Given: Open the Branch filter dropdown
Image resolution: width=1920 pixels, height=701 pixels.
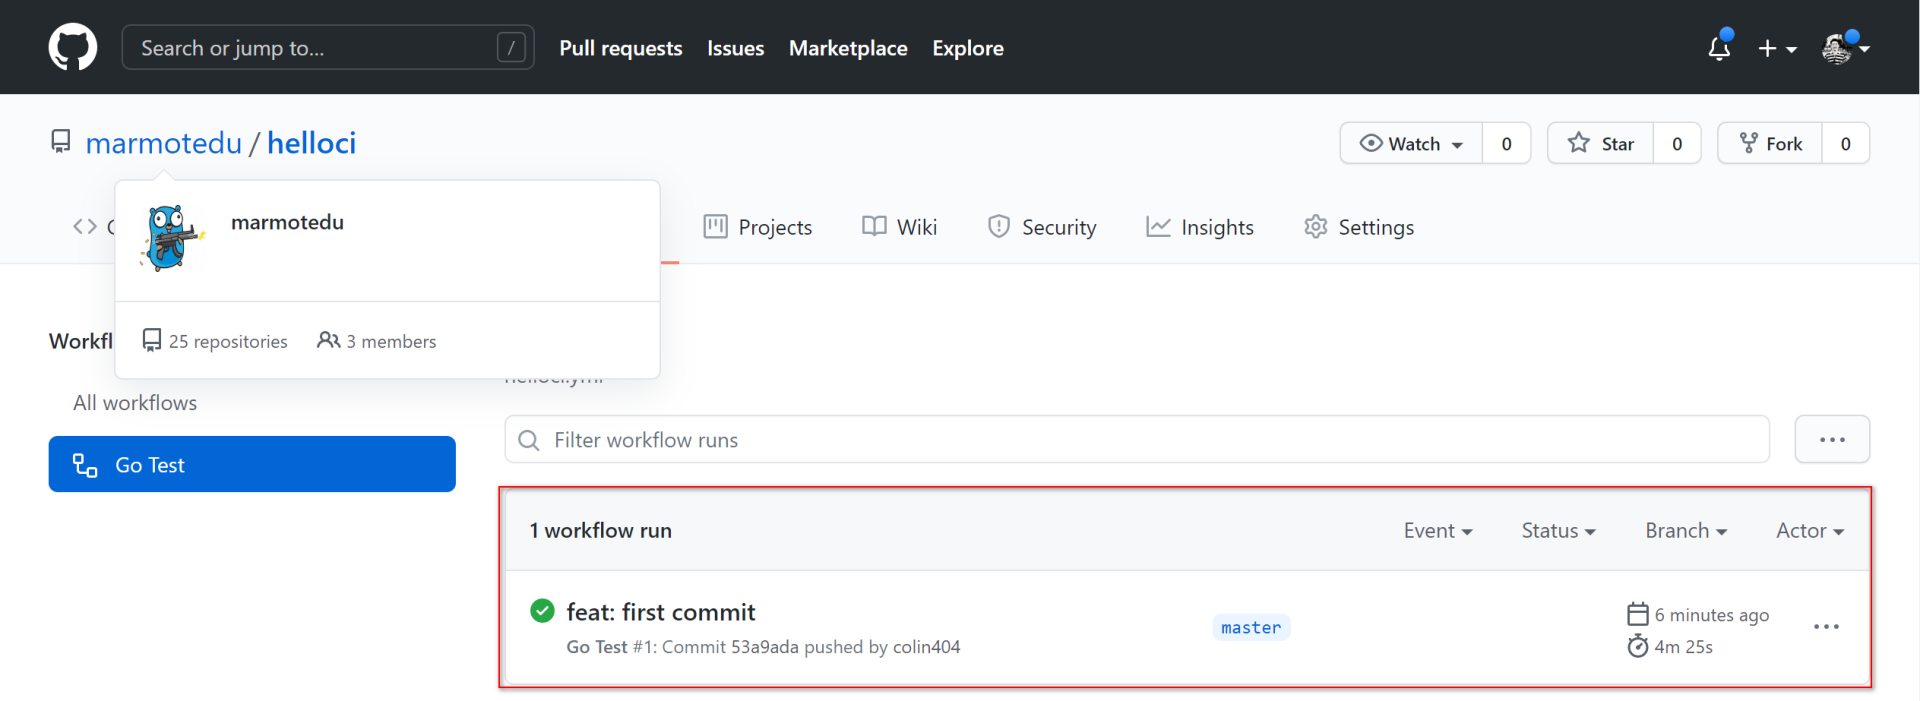Looking at the screenshot, I should click(x=1686, y=531).
